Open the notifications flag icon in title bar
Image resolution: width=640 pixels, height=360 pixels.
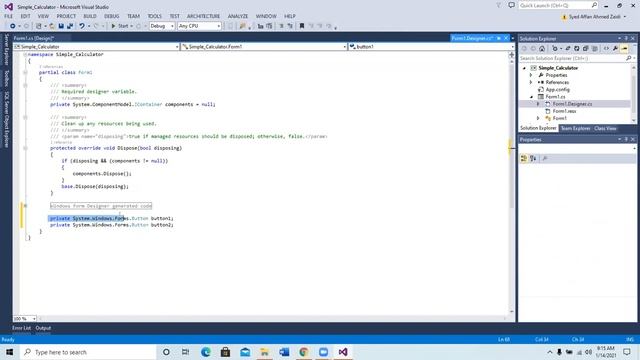pos(499,5)
